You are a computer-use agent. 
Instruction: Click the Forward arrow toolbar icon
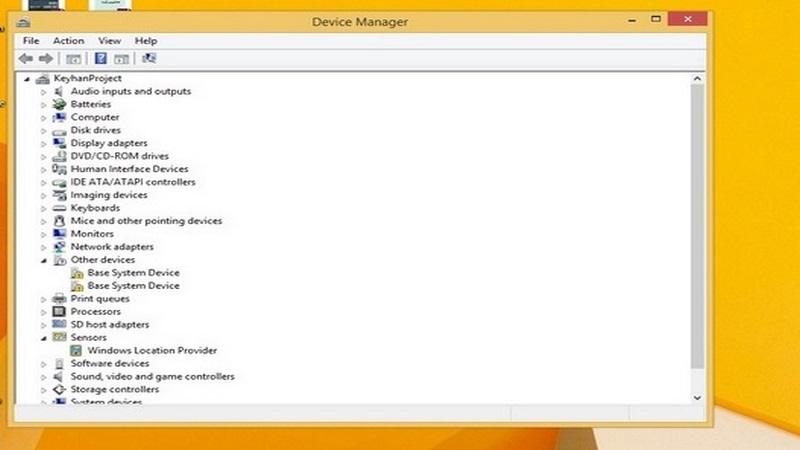point(46,59)
